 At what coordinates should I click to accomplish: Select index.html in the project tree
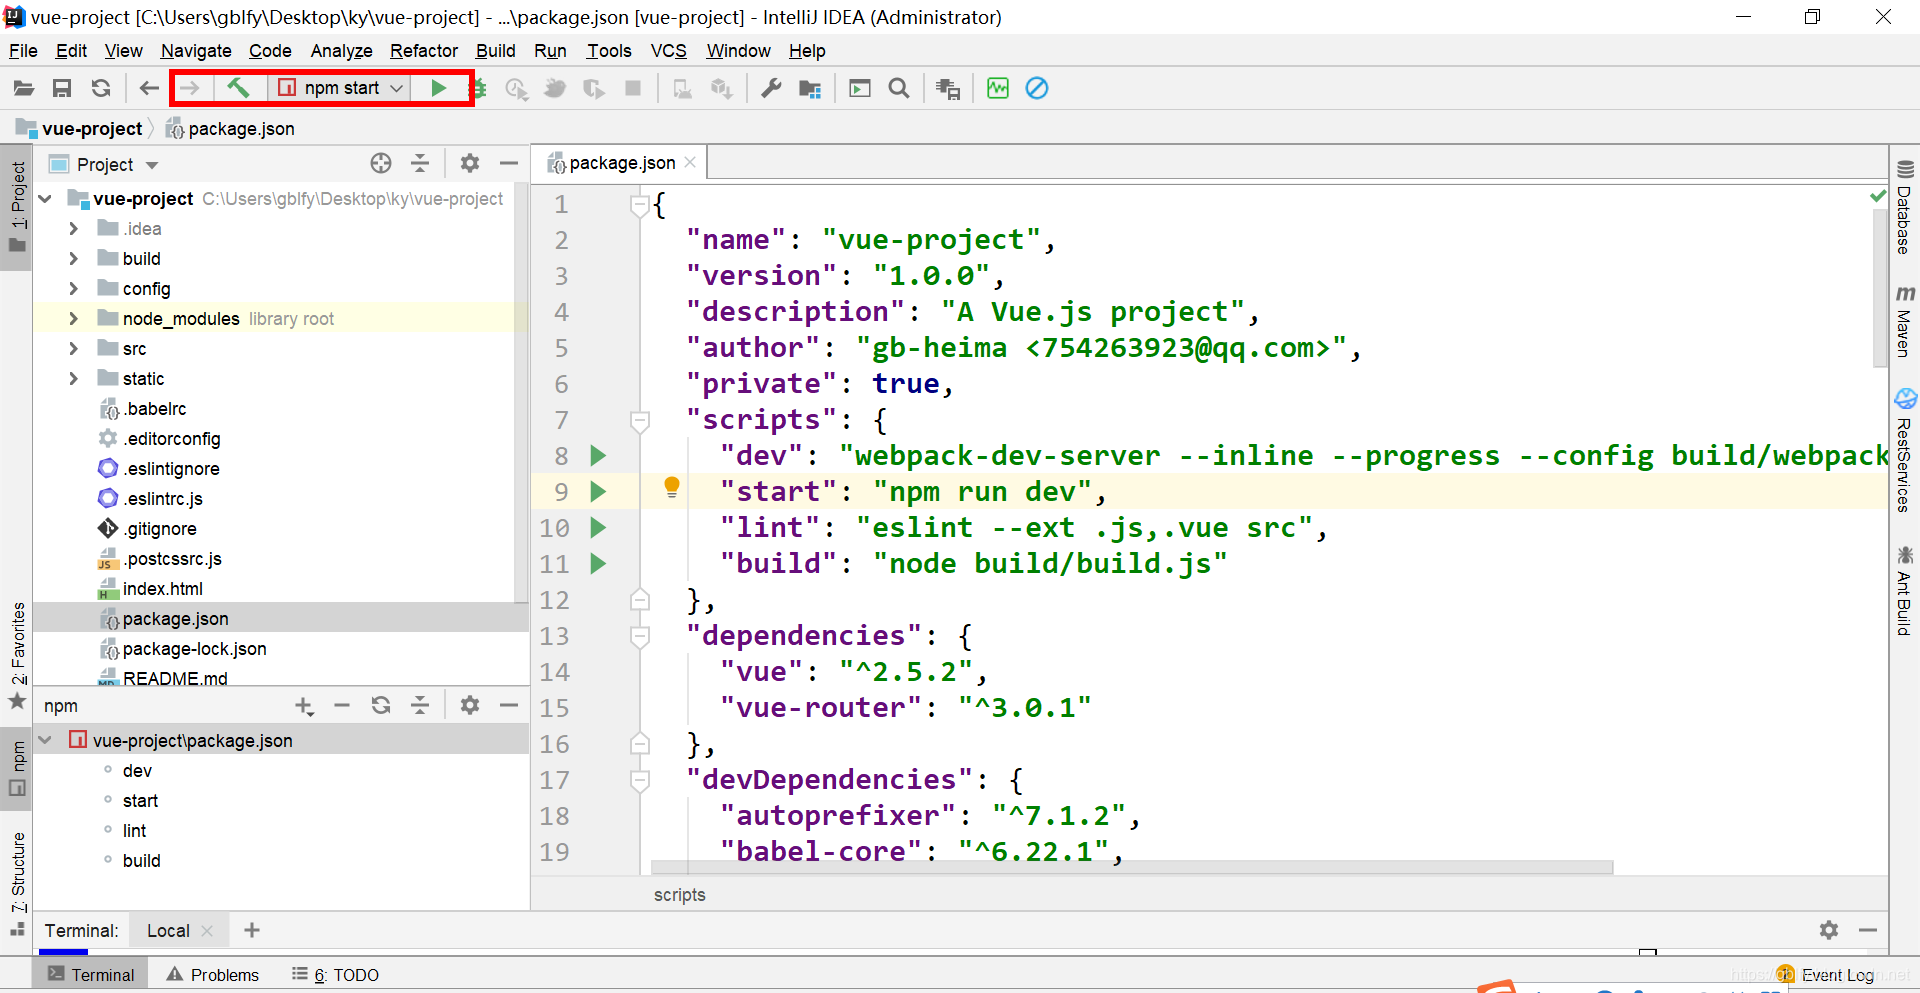(162, 589)
